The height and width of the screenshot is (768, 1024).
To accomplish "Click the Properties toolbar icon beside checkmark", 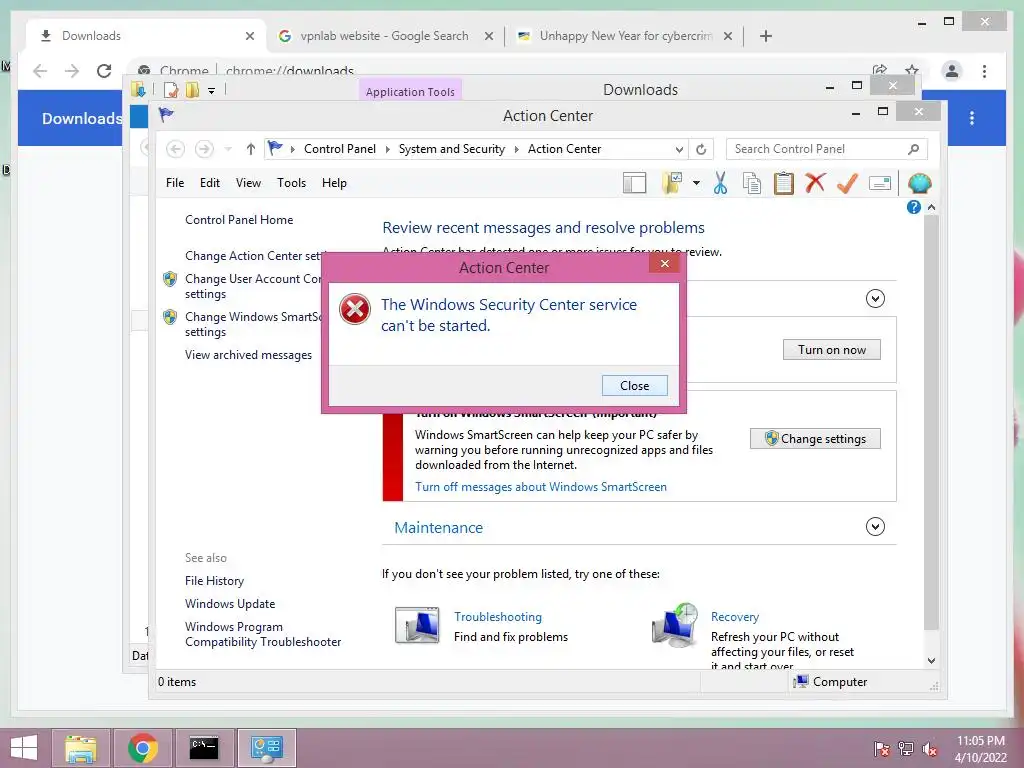I will tap(880, 184).
